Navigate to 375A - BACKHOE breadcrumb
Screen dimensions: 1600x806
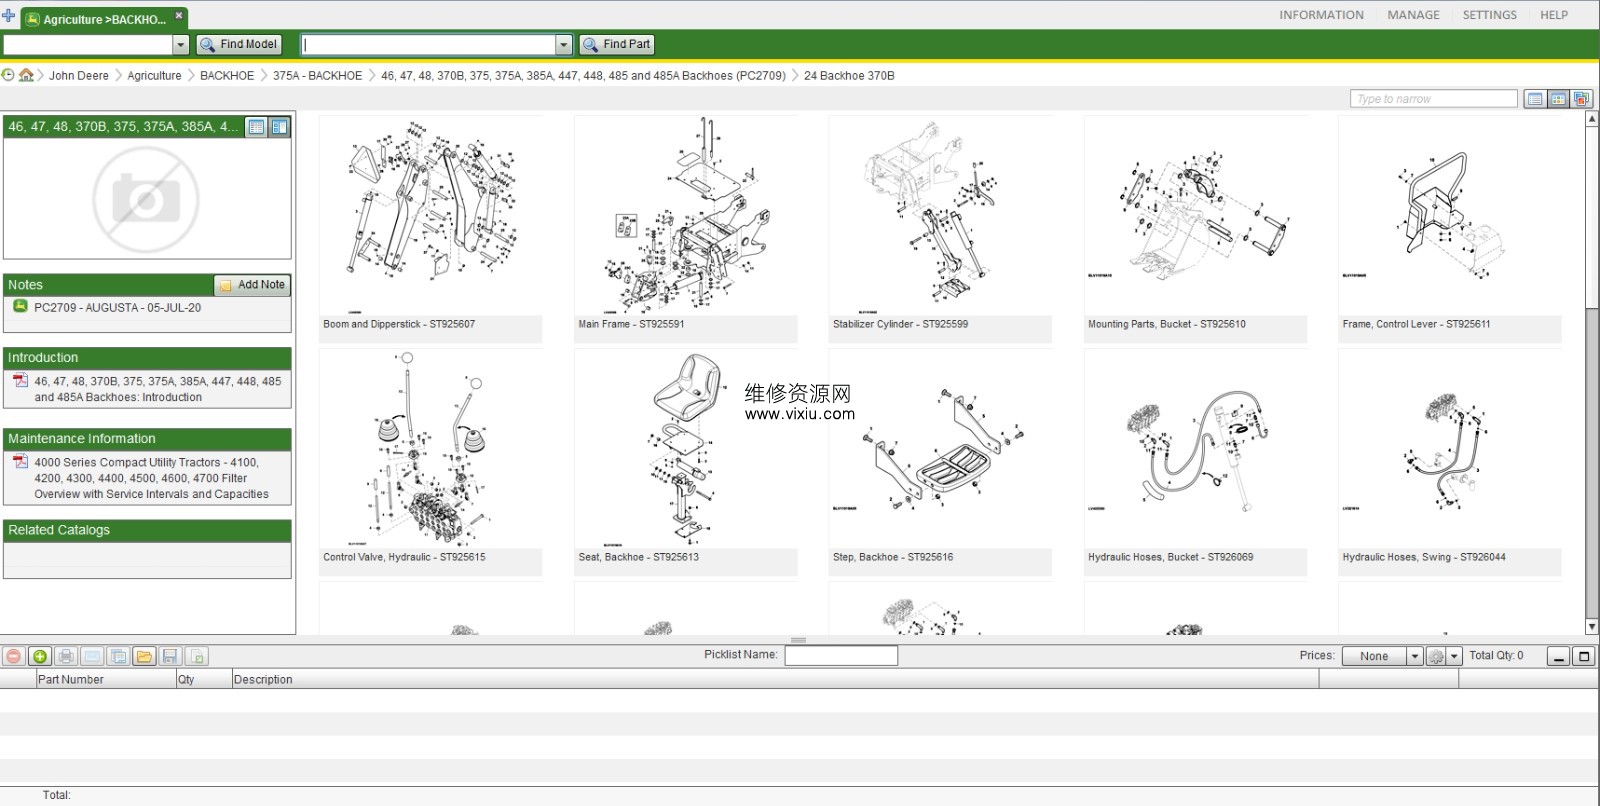coord(318,75)
